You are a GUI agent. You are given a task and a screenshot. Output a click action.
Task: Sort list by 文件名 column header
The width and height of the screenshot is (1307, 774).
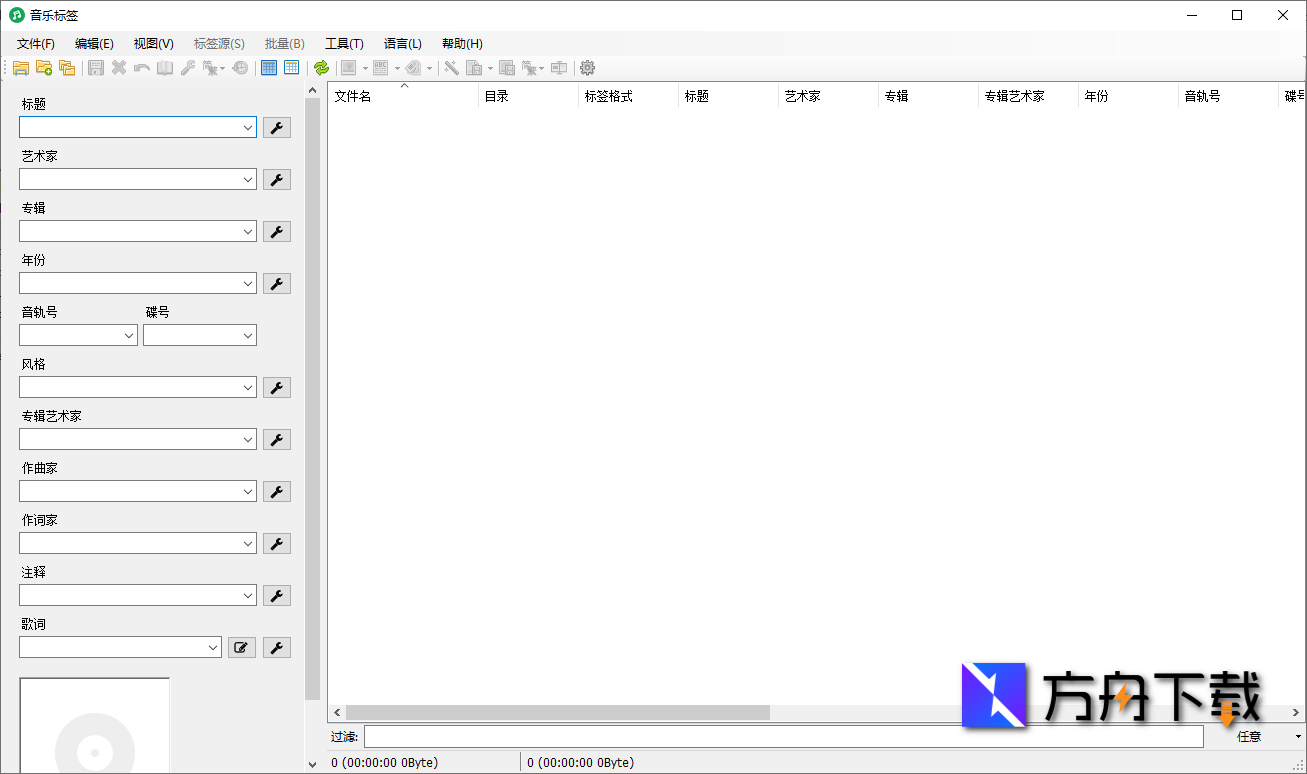(x=400, y=97)
